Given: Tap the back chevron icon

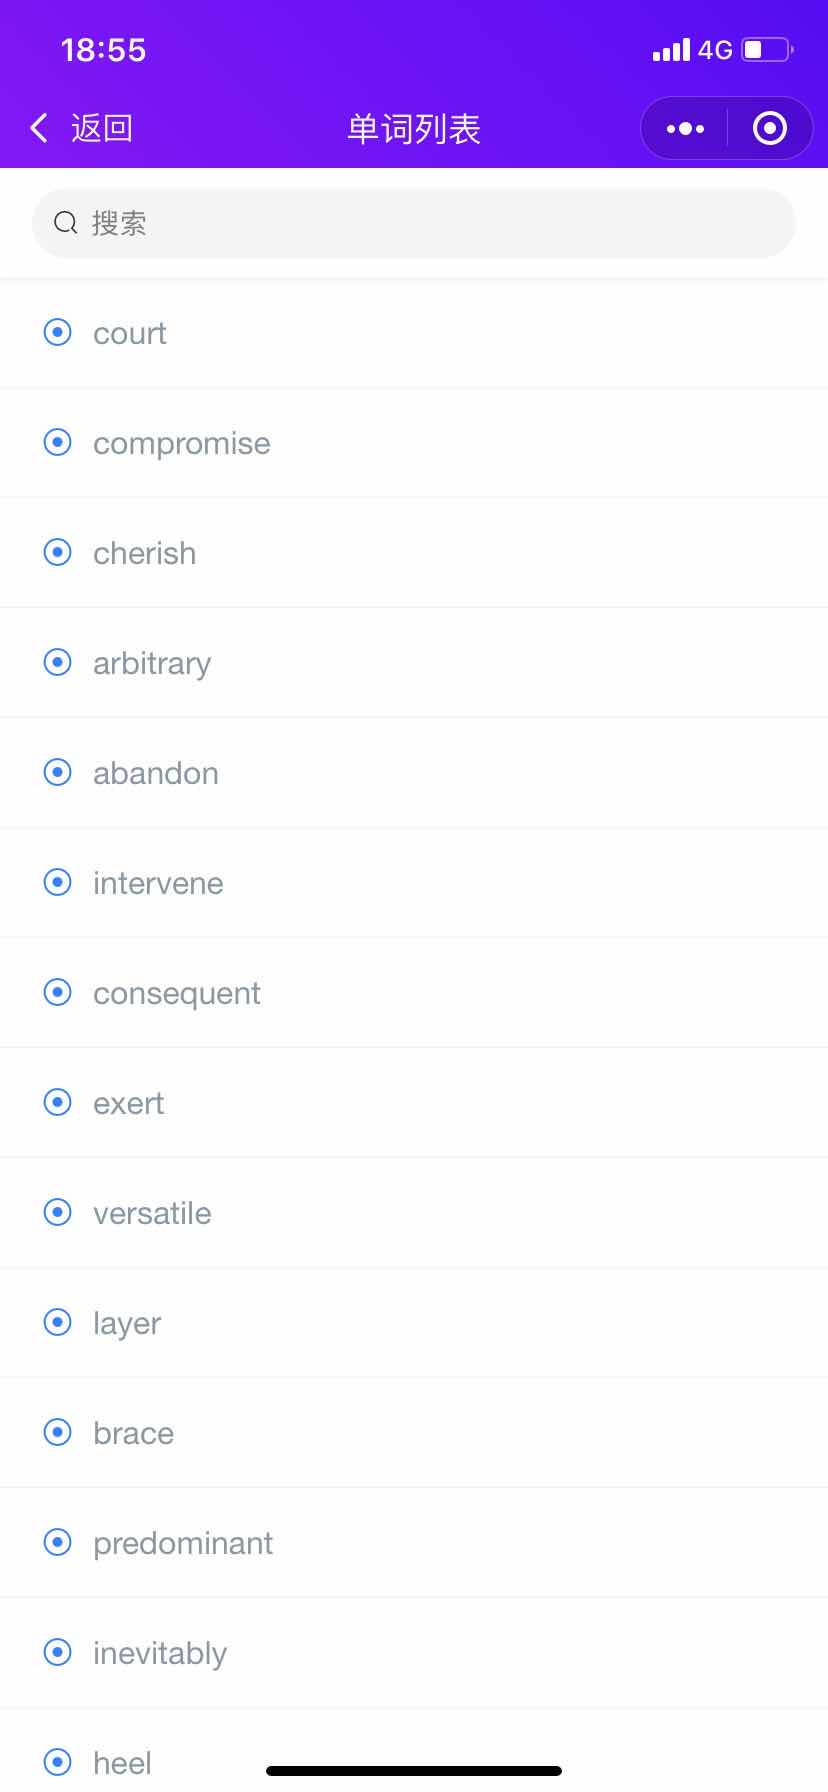Looking at the screenshot, I should 39,128.
